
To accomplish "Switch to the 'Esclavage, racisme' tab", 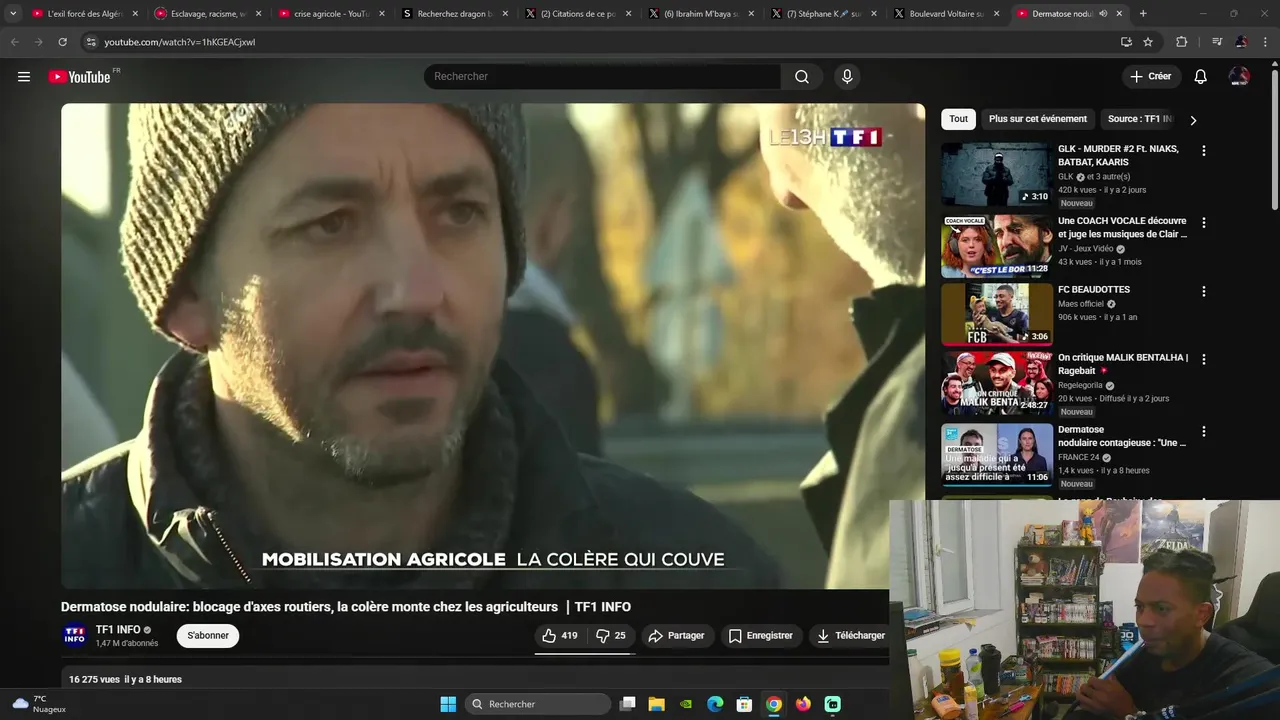I will tap(207, 14).
